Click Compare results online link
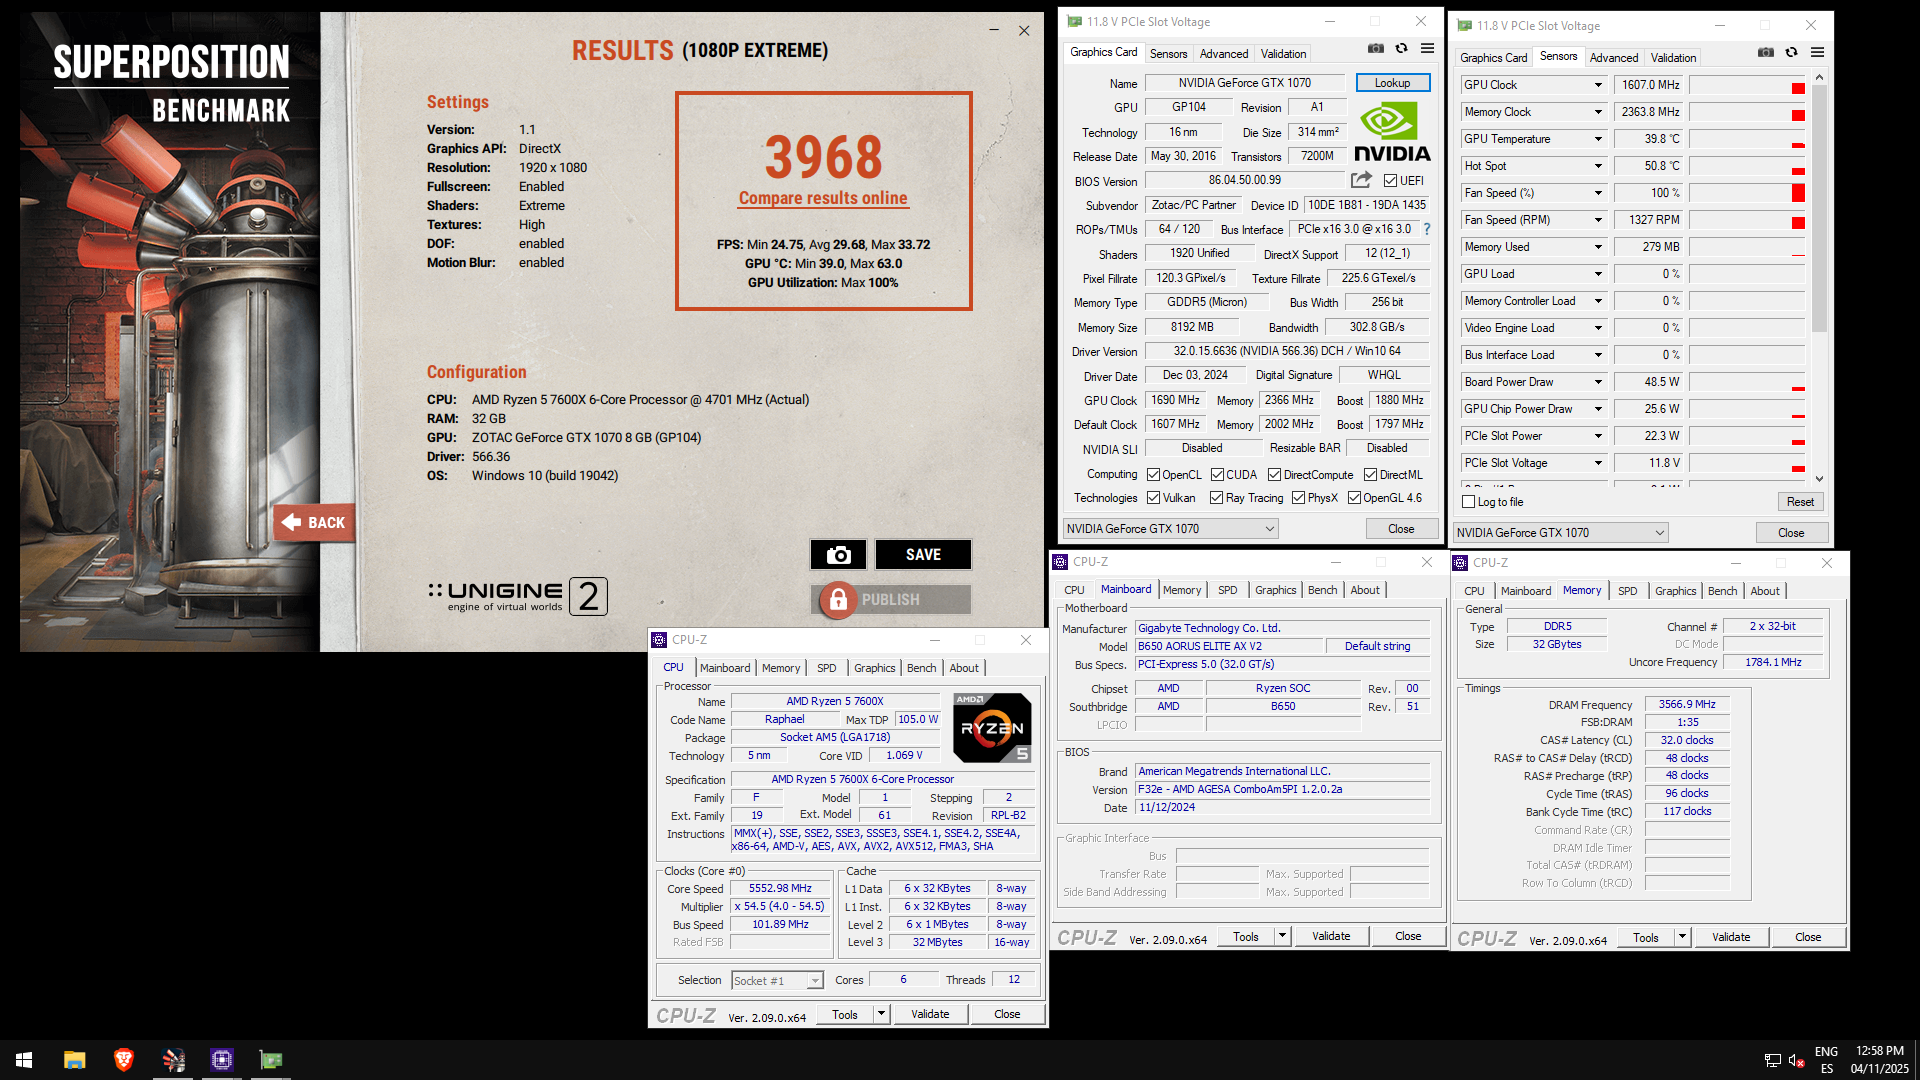Image resolution: width=1920 pixels, height=1080 pixels. pyautogui.click(x=823, y=198)
